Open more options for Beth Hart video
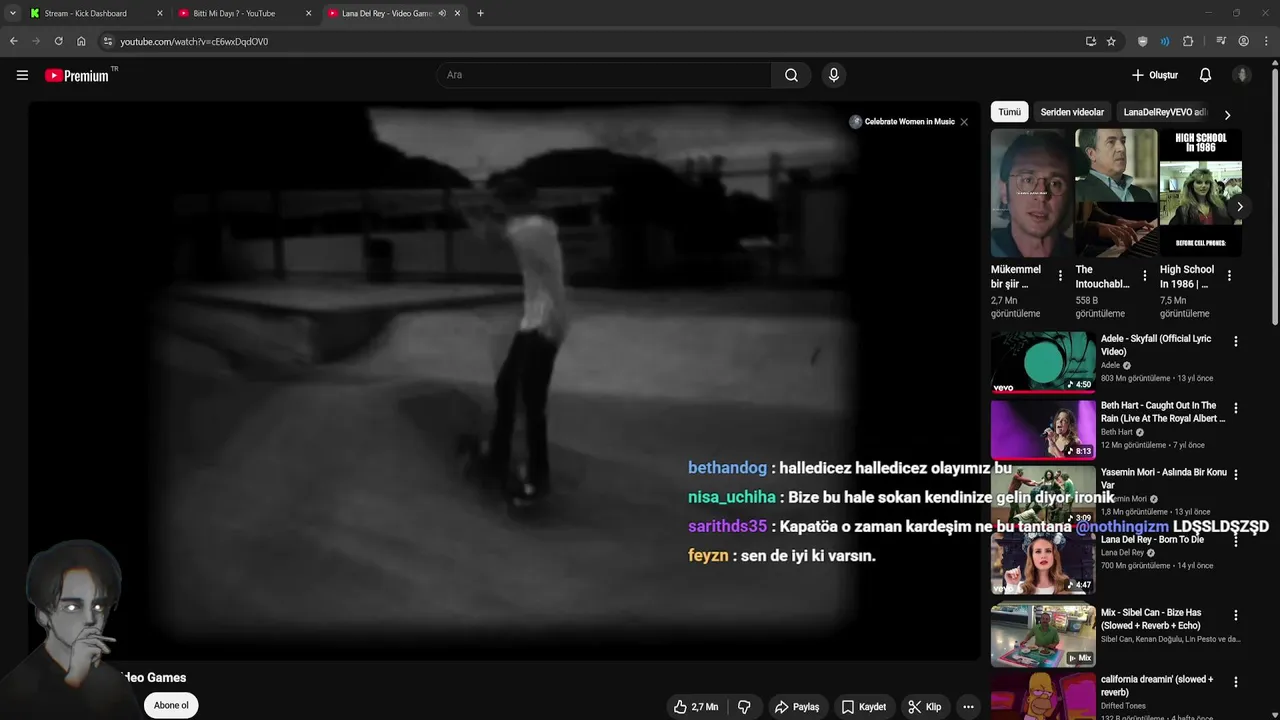 tap(1236, 408)
